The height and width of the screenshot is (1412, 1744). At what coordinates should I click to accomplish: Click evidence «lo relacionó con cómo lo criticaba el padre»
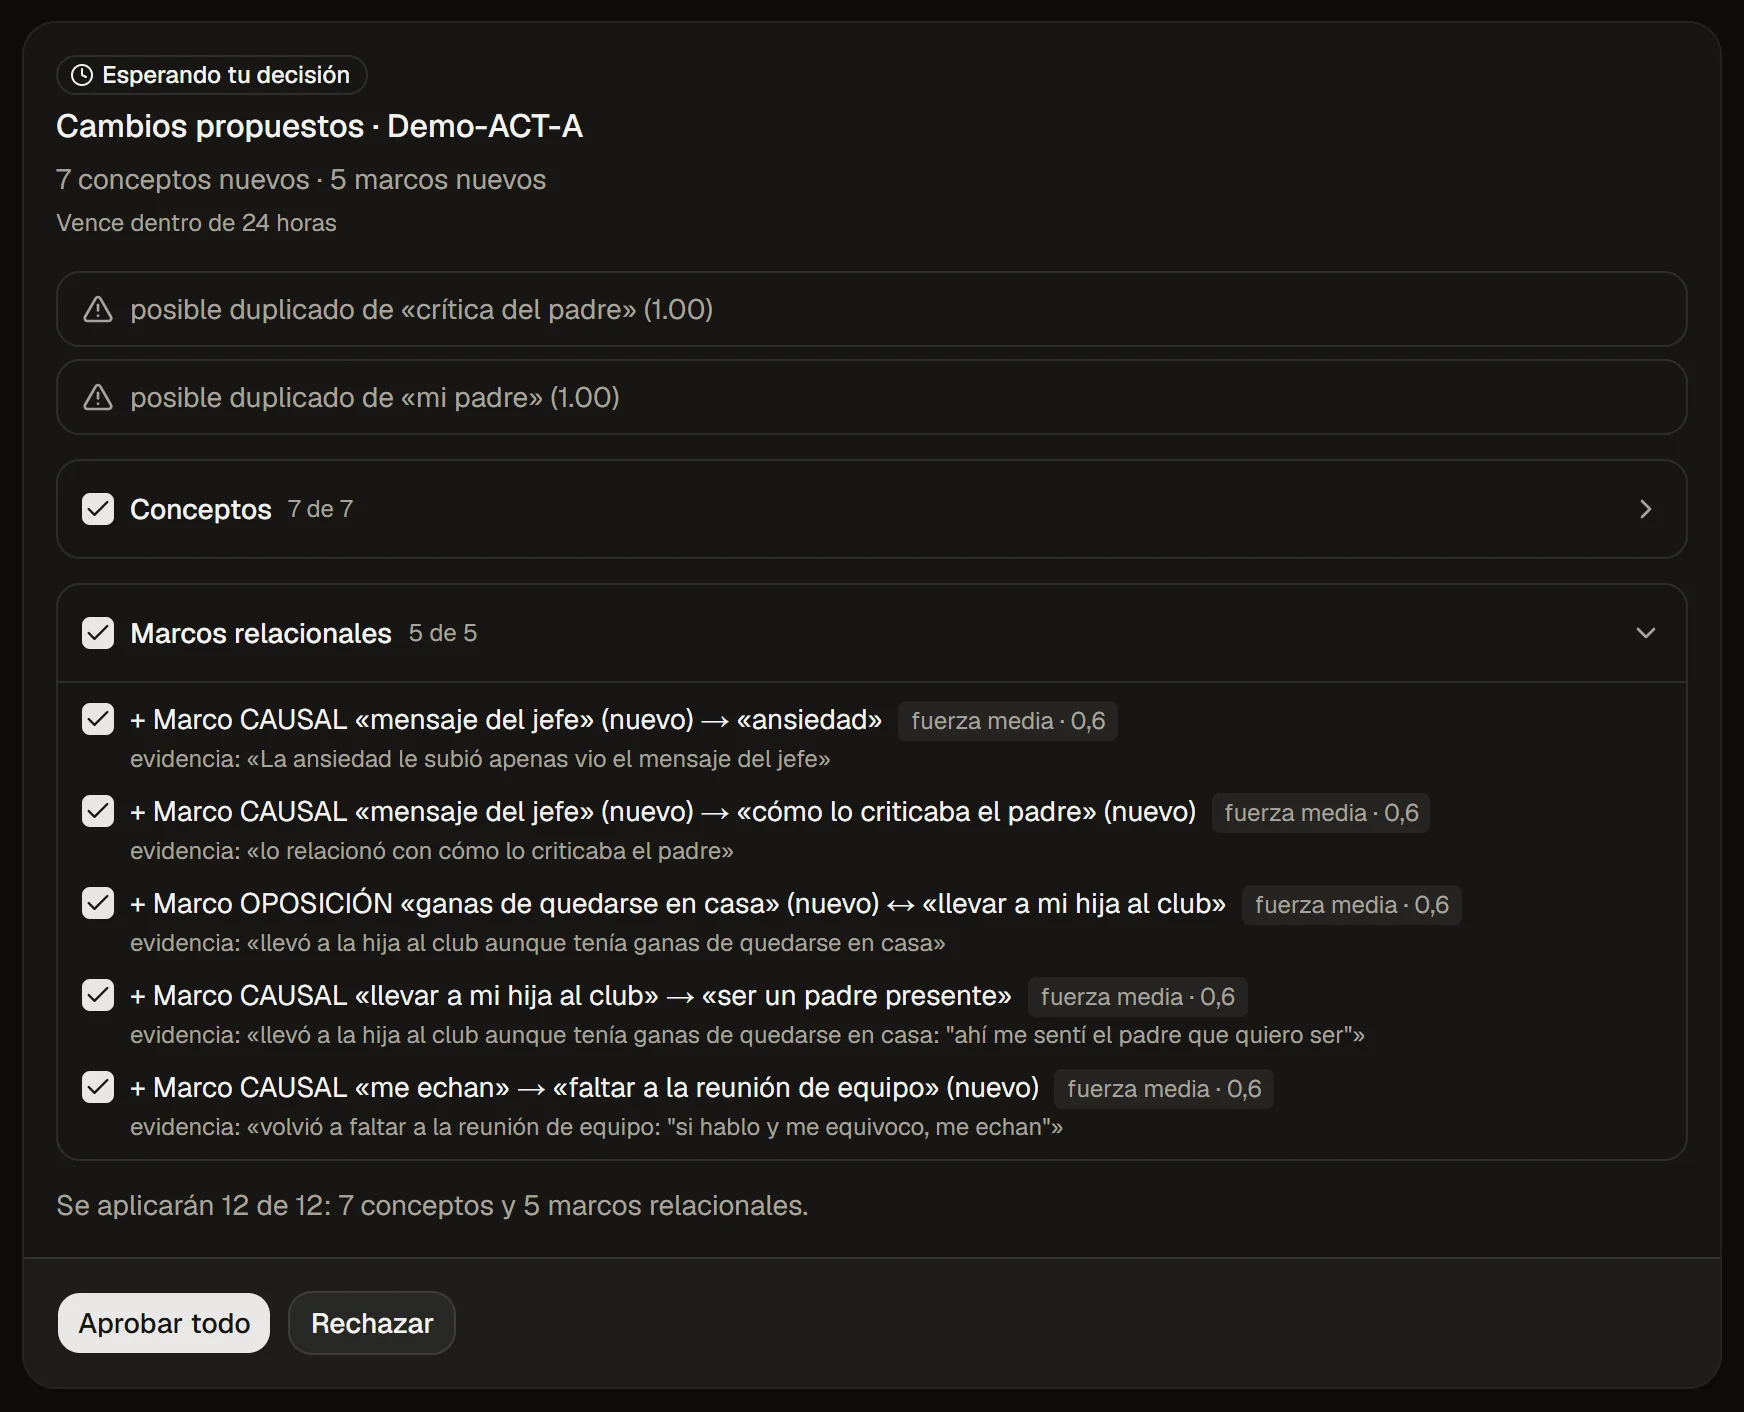coord(432,851)
